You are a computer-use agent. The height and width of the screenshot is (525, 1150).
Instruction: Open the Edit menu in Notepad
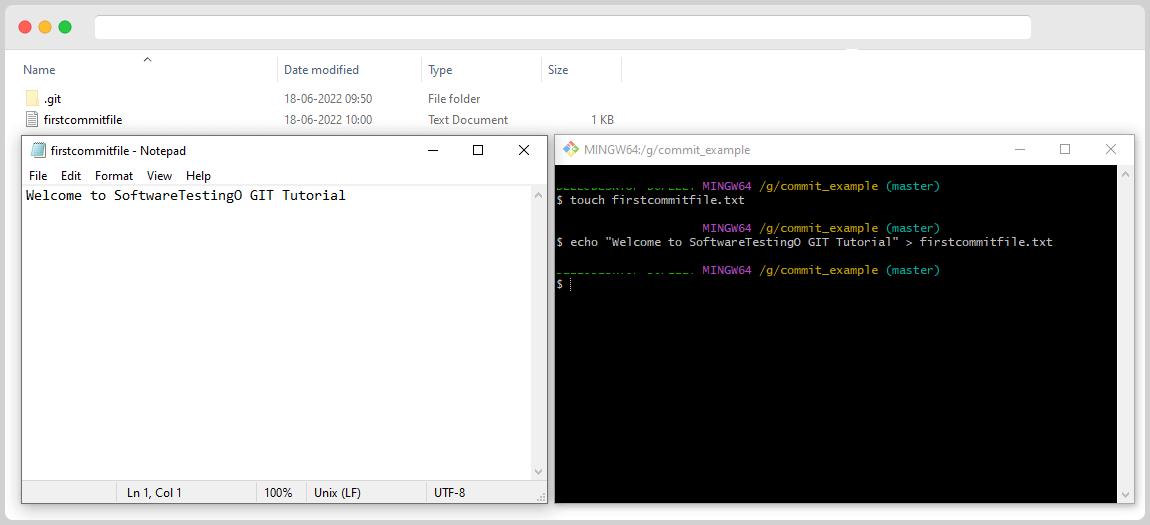click(71, 176)
